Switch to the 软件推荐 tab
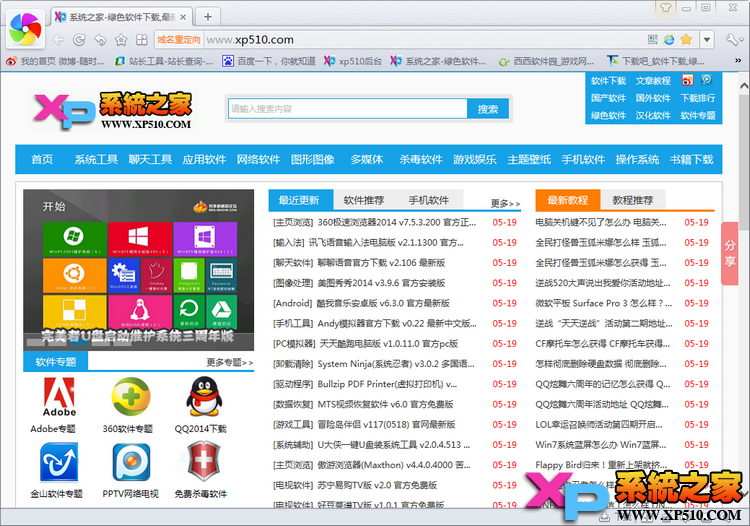The image size is (750, 526). (x=364, y=200)
